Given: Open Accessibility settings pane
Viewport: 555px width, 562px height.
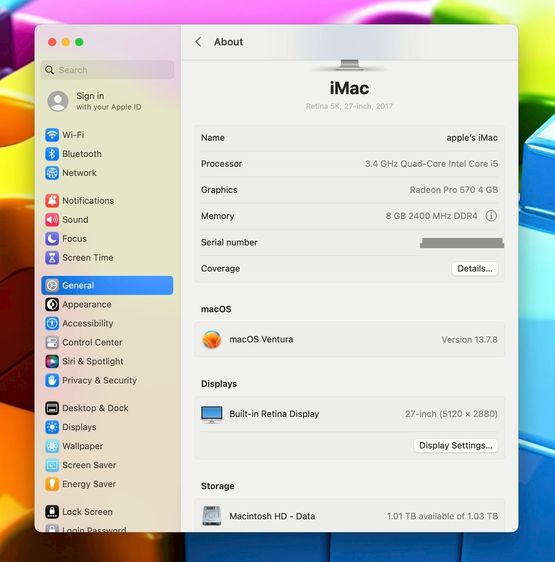Looking at the screenshot, I should pos(107,324).
